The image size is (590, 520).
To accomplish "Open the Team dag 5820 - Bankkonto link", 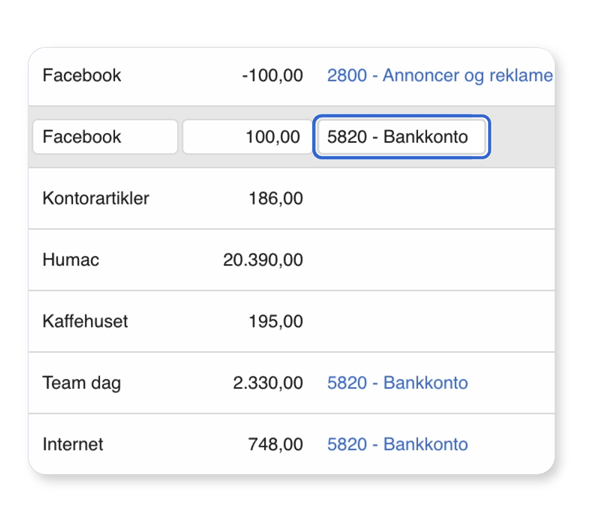I will click(x=397, y=383).
